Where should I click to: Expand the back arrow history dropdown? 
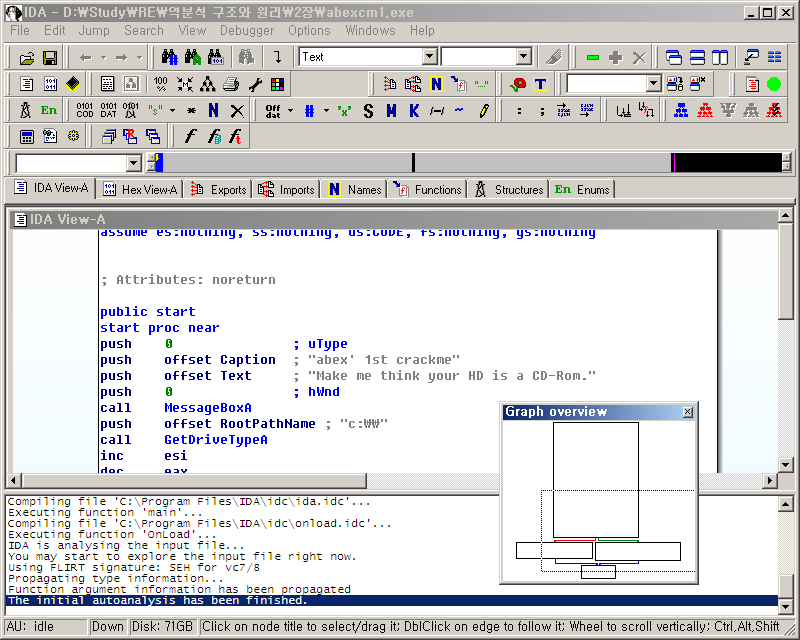104,58
